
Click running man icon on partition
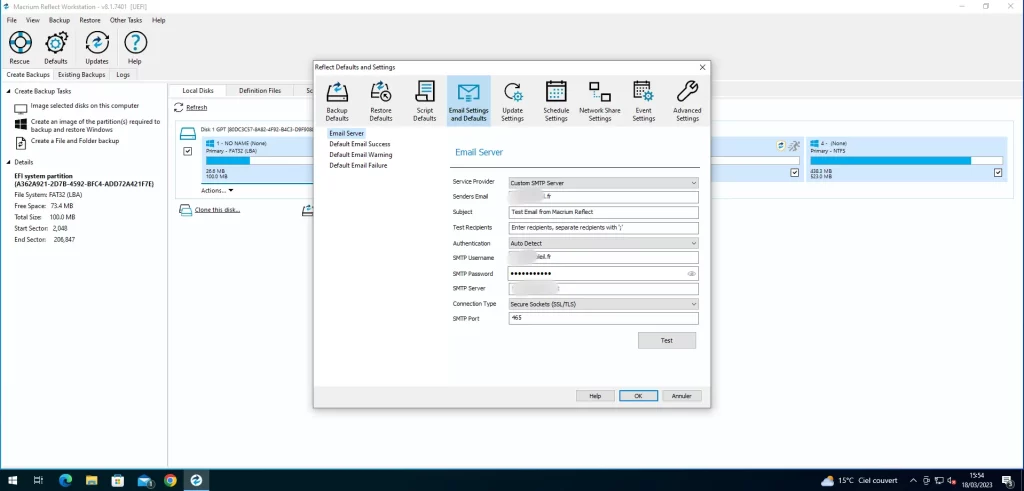(793, 145)
